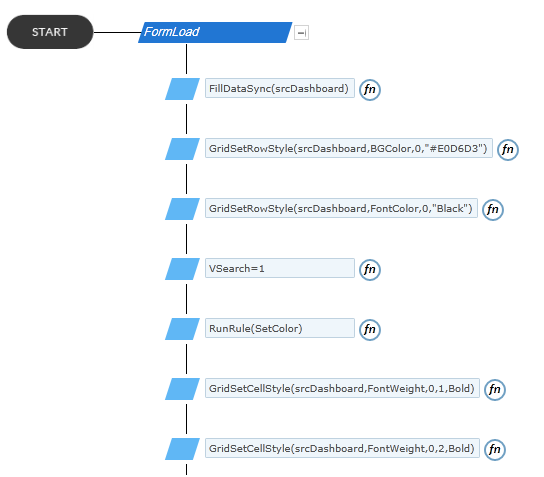Edit the VSearch=1 expression field
The image size is (544, 477).
(280, 268)
